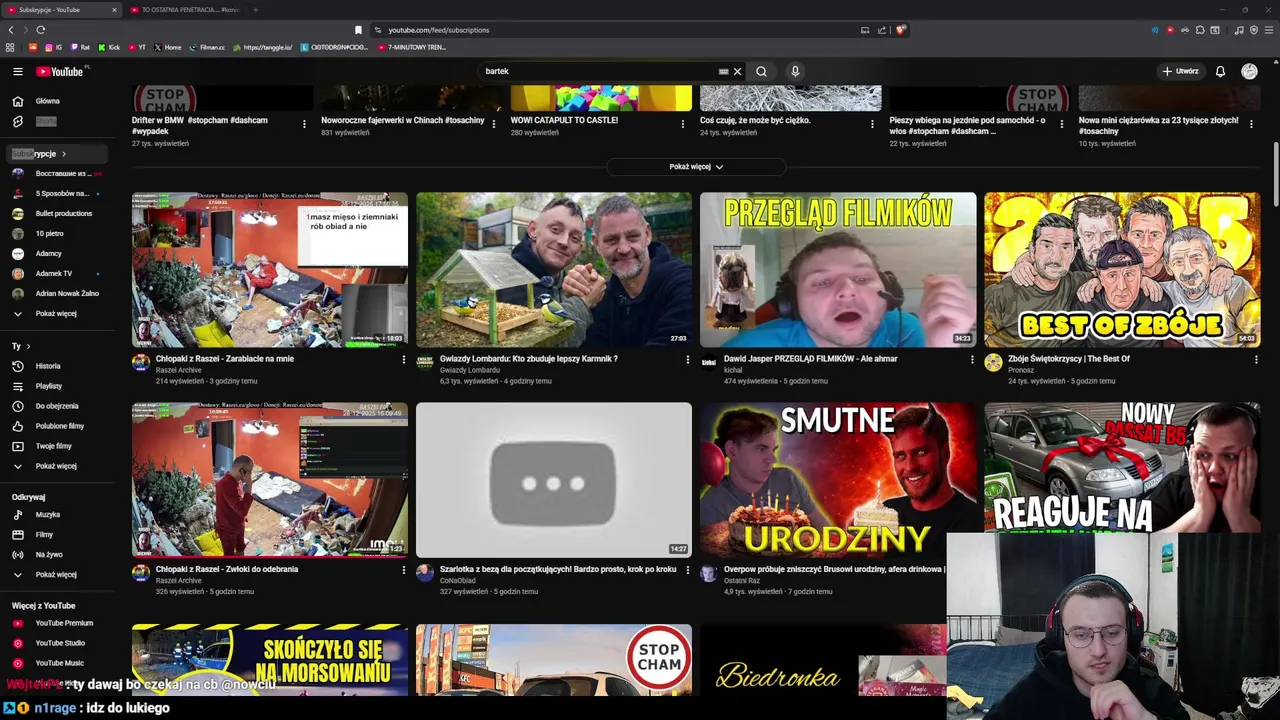Open BEST OF ZBÓJE video thumbnail
Viewport: 1280px width, 720px height.
1122,270
